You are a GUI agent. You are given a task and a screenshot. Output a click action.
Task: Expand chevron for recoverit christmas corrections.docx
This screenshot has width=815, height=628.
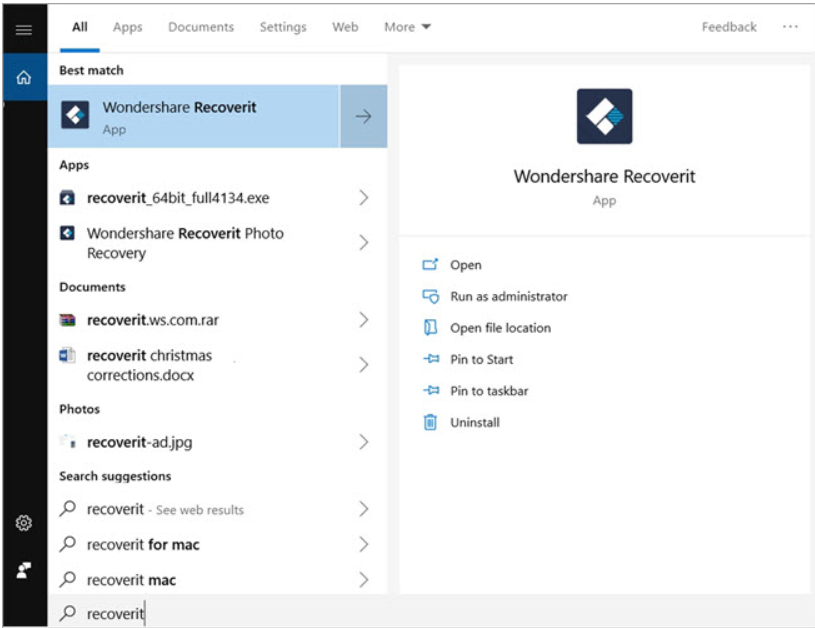pos(364,365)
